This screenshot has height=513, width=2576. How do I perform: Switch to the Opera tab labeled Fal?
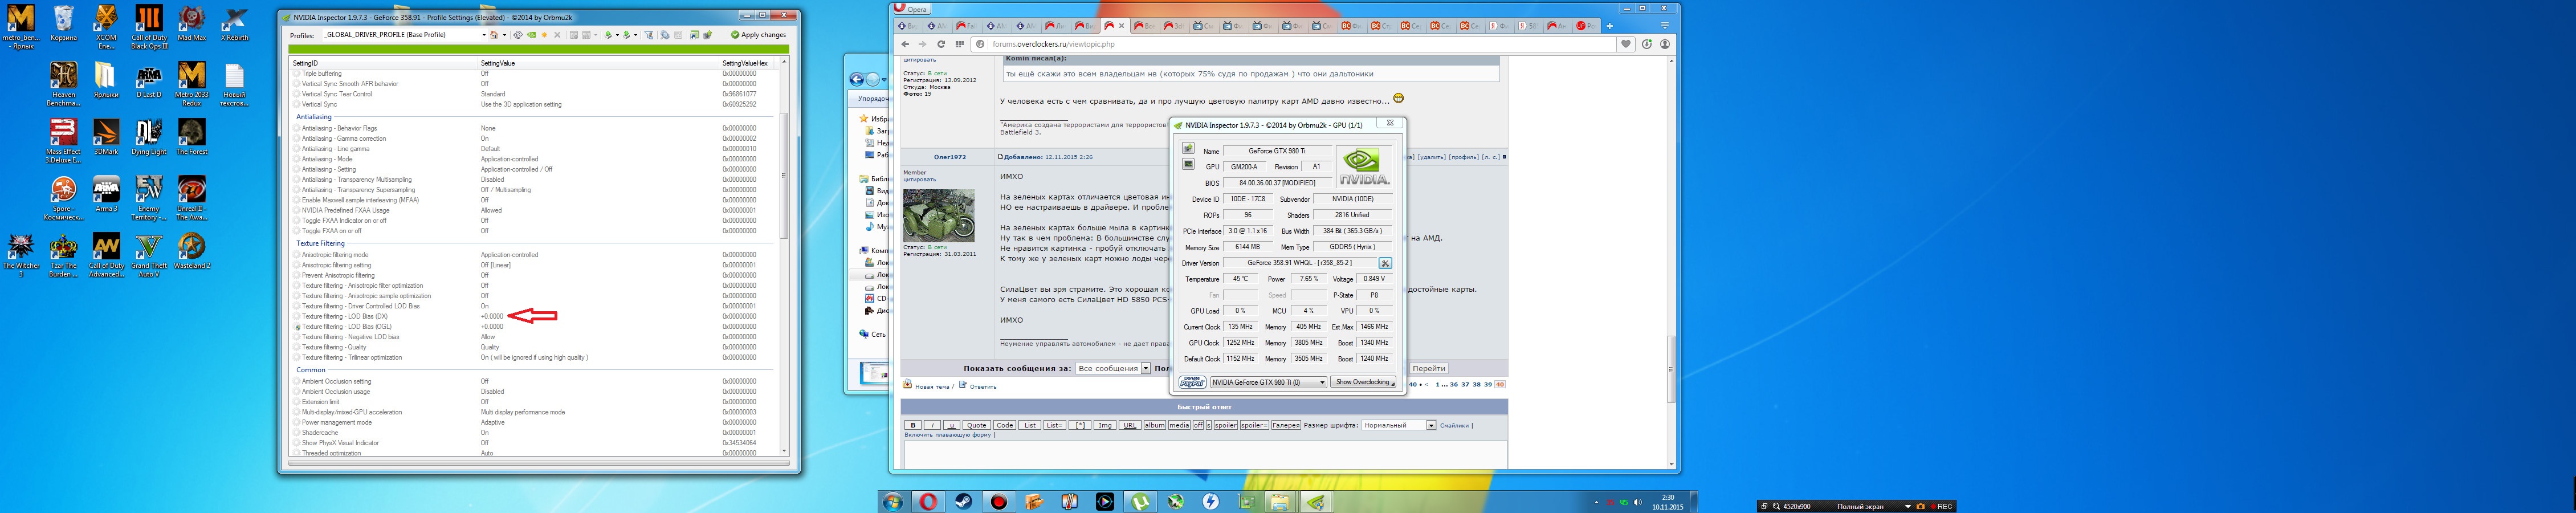(967, 26)
